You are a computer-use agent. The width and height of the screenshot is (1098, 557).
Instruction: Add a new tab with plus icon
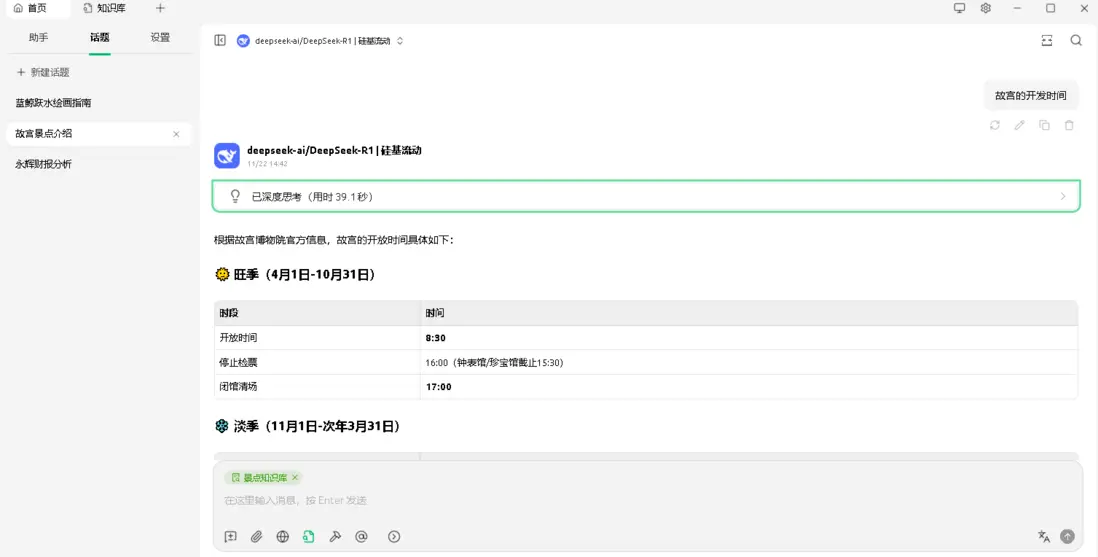point(160,8)
